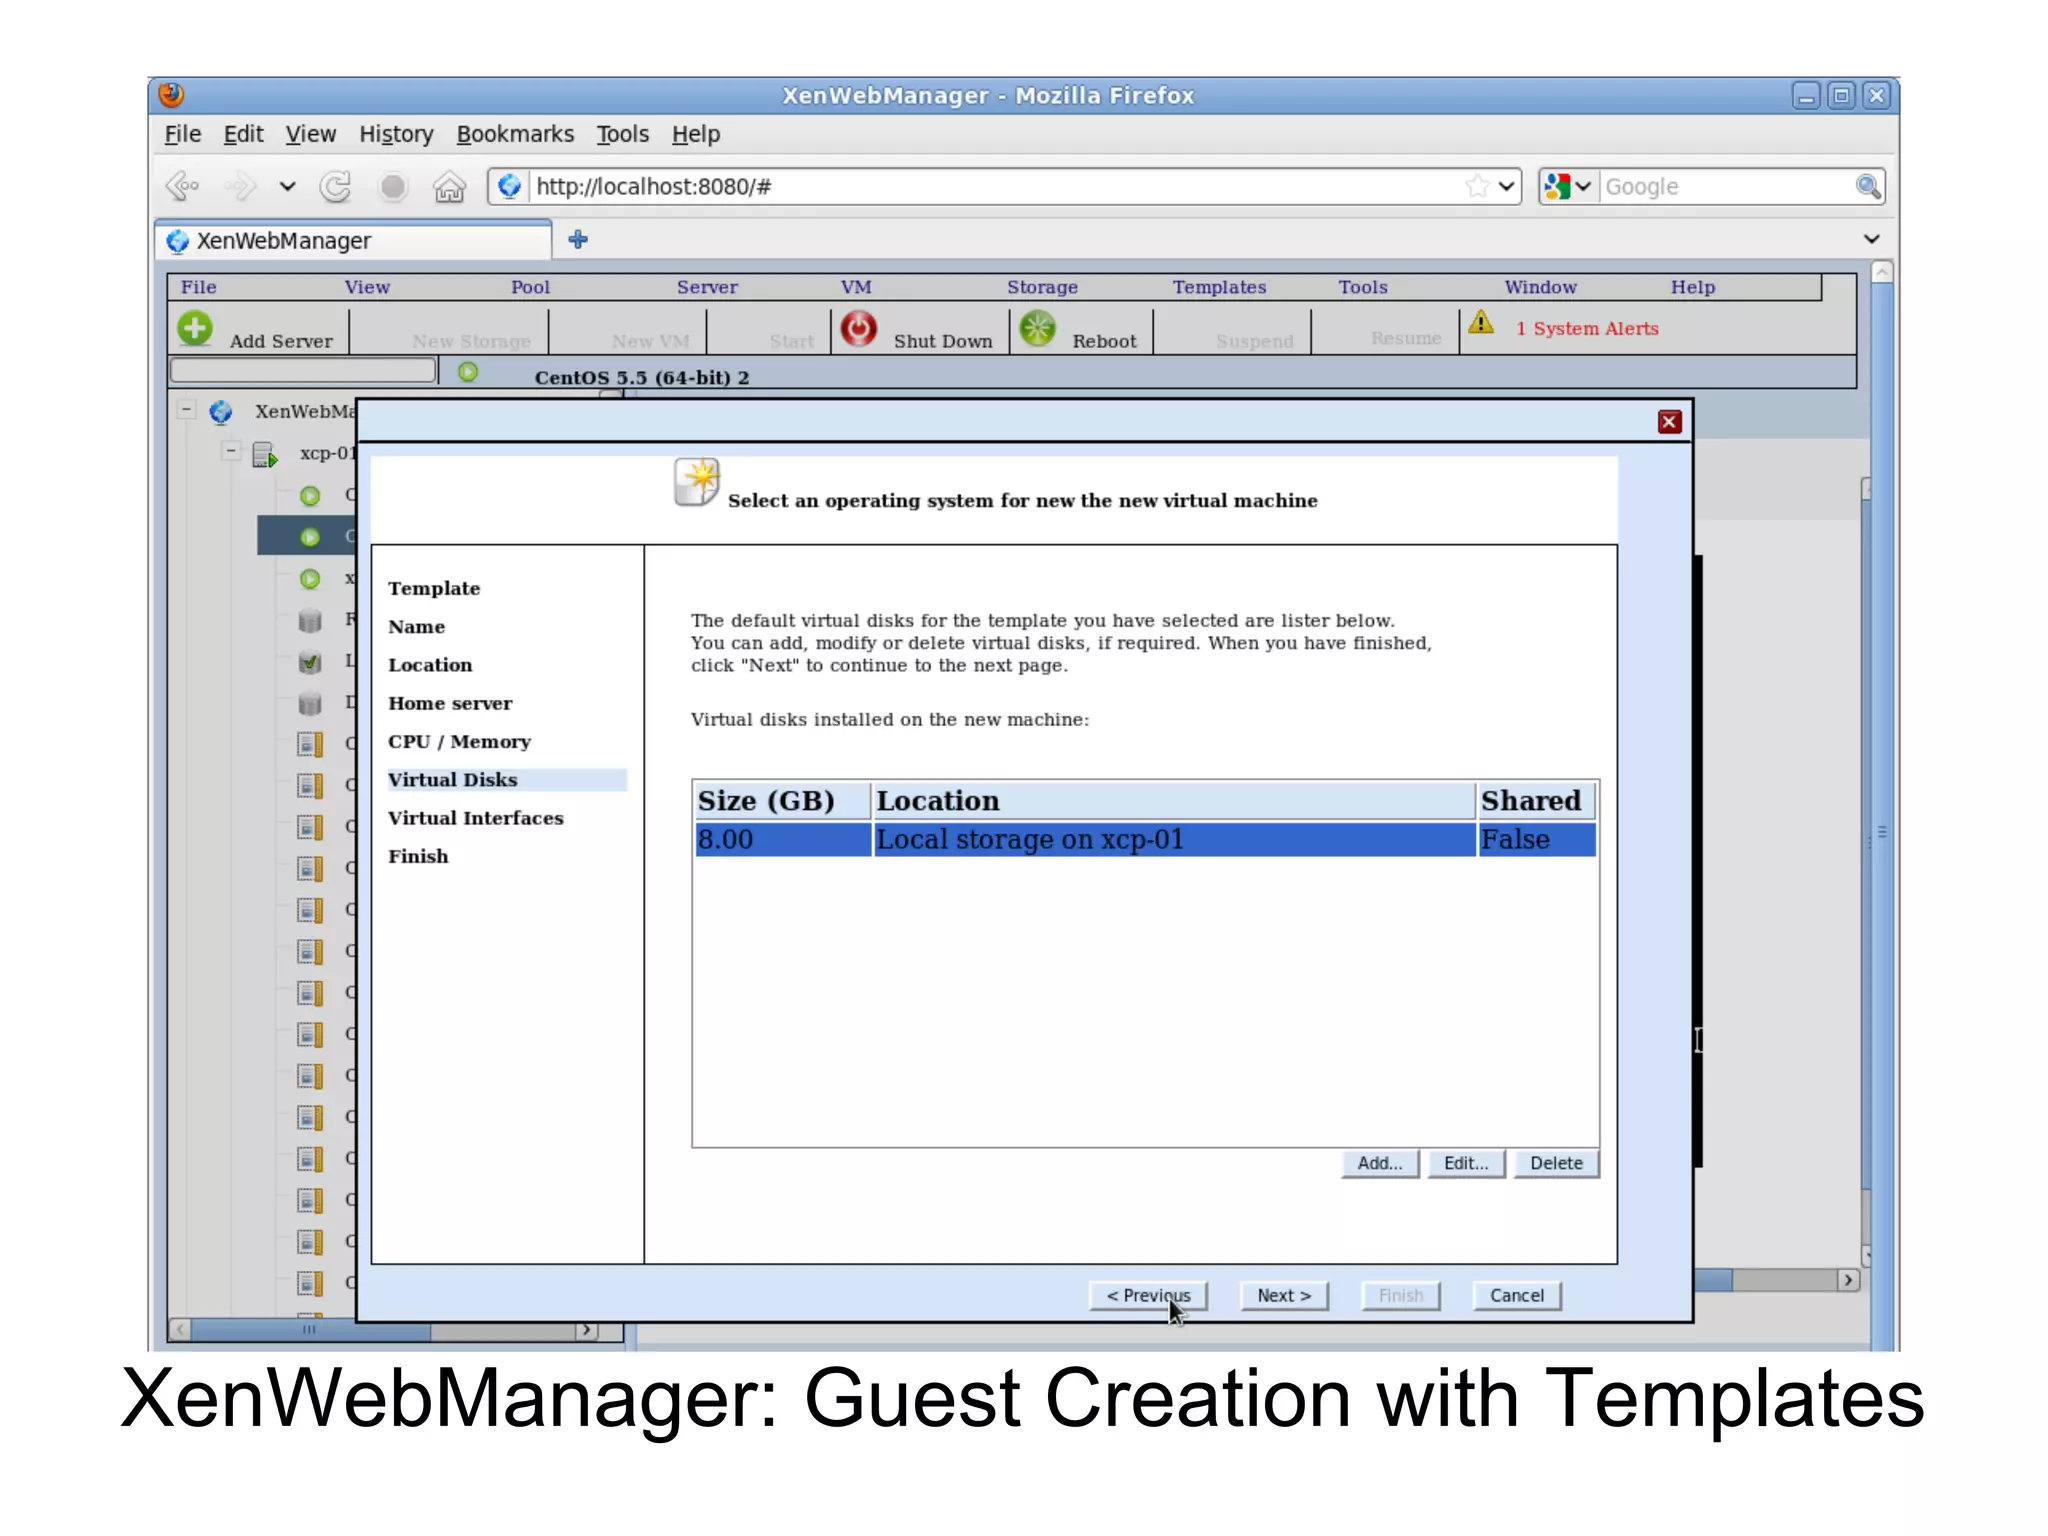Click the browser Forward arrow button
This screenshot has height=1536, width=2048.
(x=241, y=186)
